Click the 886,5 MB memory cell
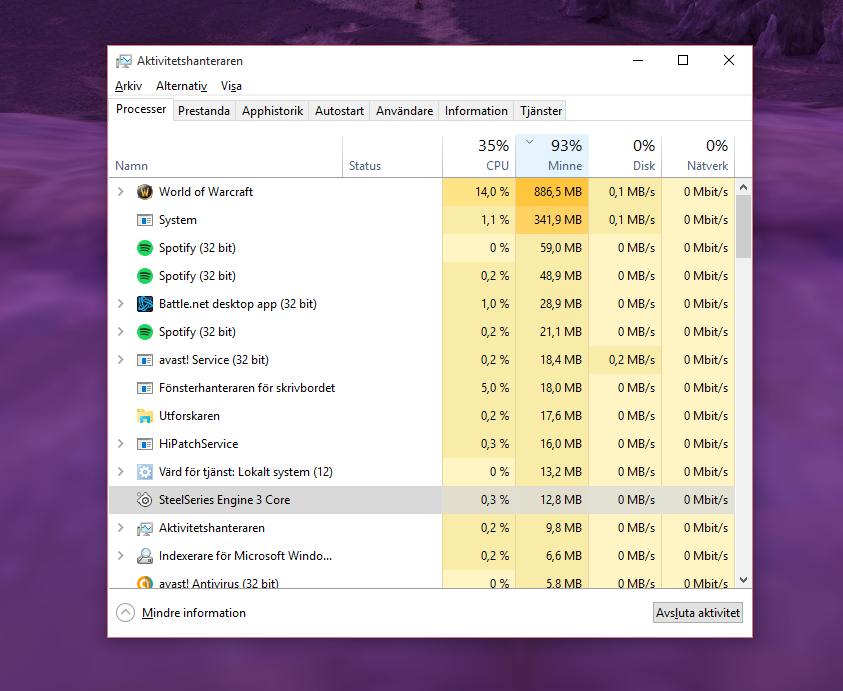The height and width of the screenshot is (691, 843). point(552,192)
